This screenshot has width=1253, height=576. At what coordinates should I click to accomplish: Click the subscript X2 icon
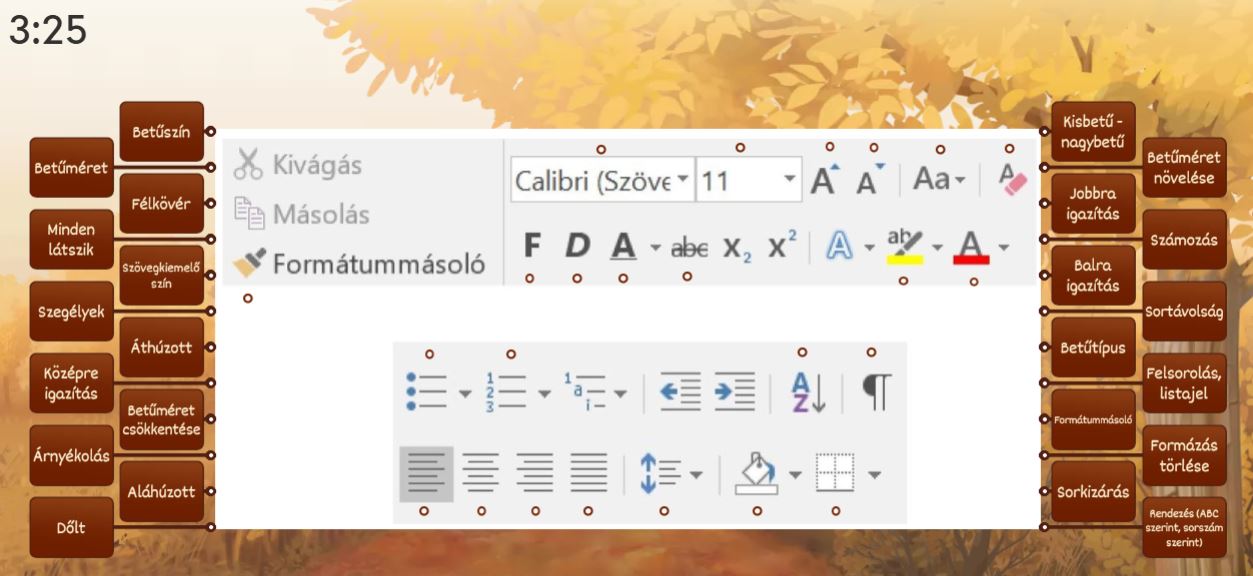(736, 246)
